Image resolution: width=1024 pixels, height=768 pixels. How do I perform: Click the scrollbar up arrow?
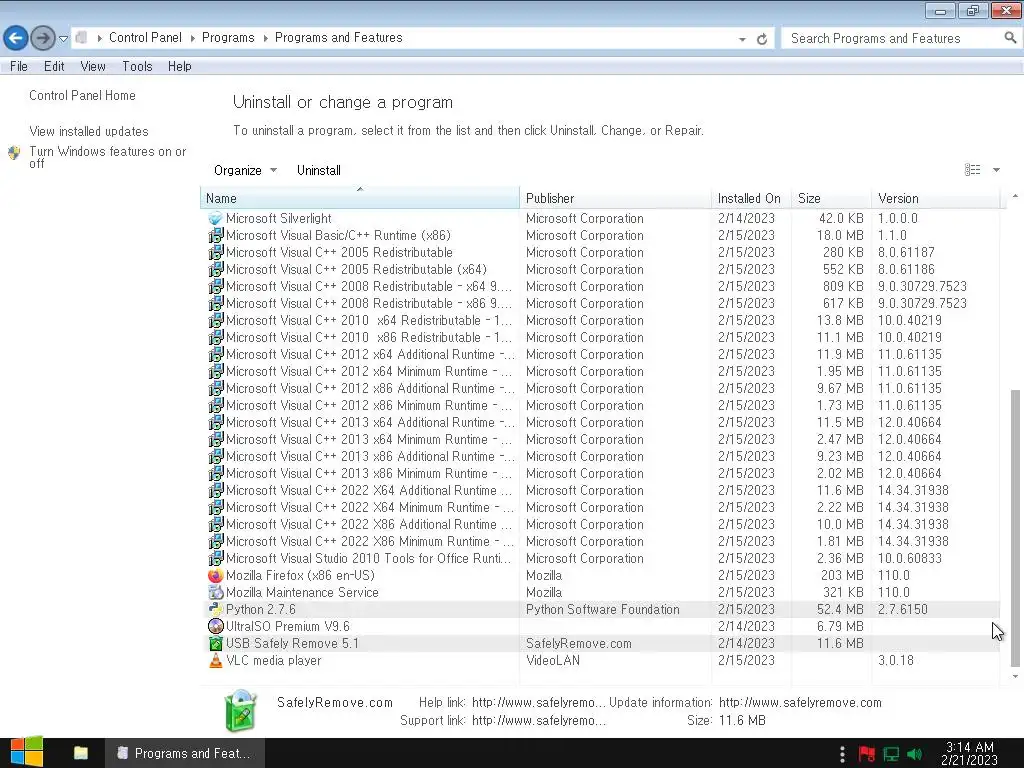click(x=1014, y=196)
